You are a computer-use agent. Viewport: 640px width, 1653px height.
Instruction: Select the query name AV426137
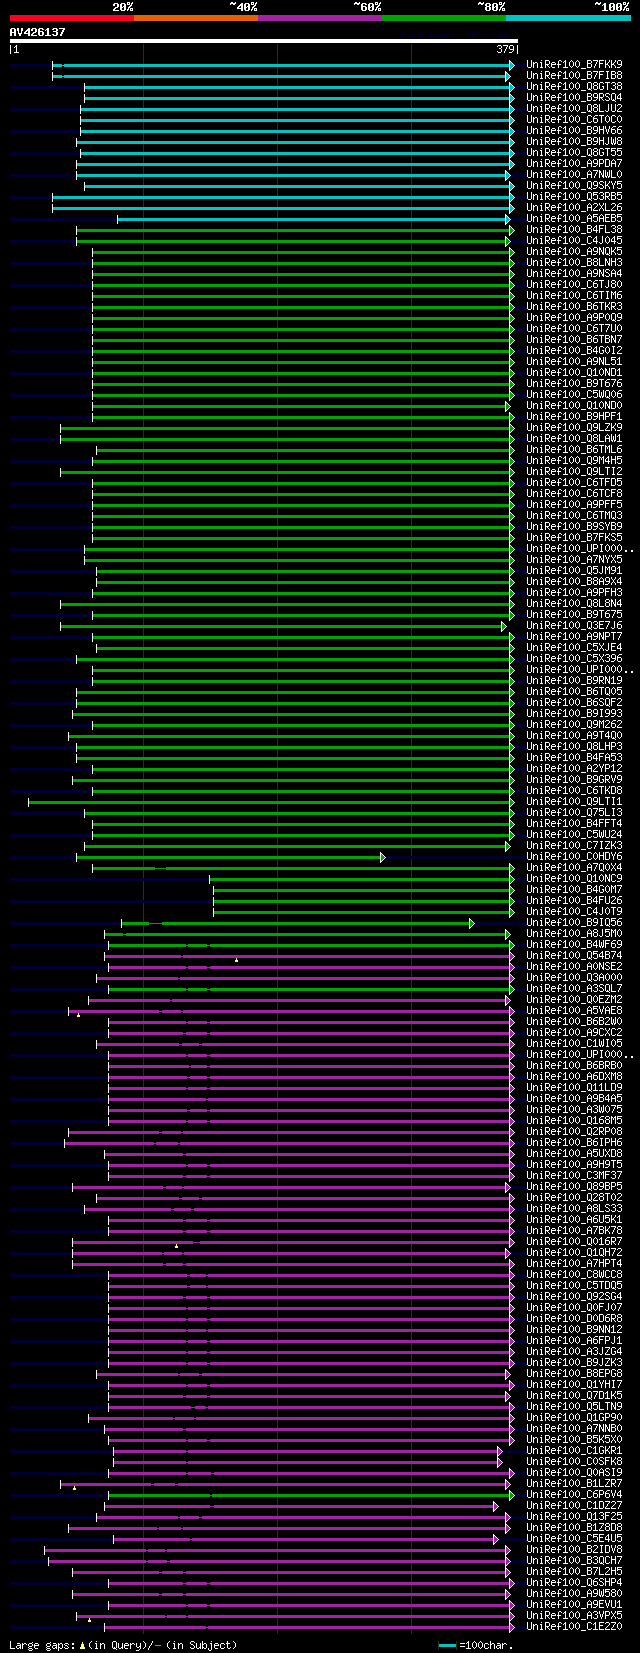point(37,32)
